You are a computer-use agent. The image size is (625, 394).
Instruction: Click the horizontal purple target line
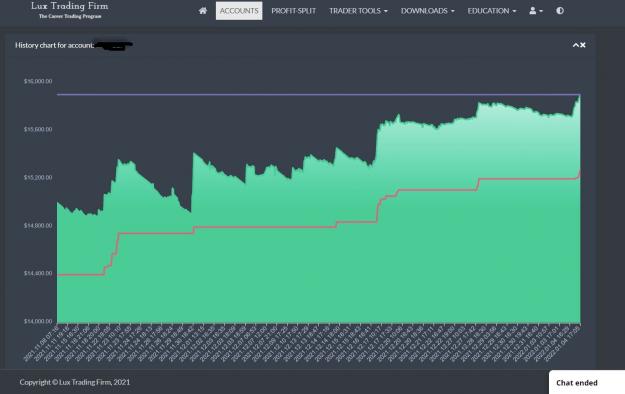click(x=318, y=95)
